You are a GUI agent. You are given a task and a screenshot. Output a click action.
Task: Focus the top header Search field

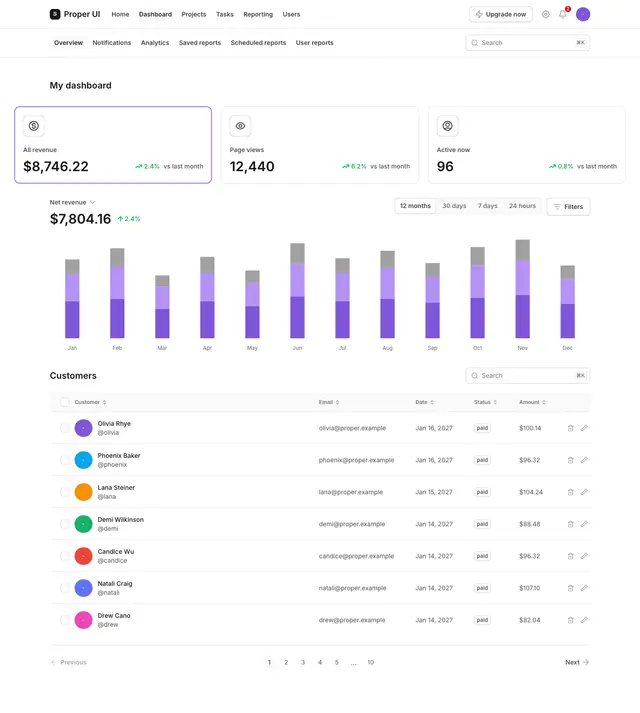point(528,43)
